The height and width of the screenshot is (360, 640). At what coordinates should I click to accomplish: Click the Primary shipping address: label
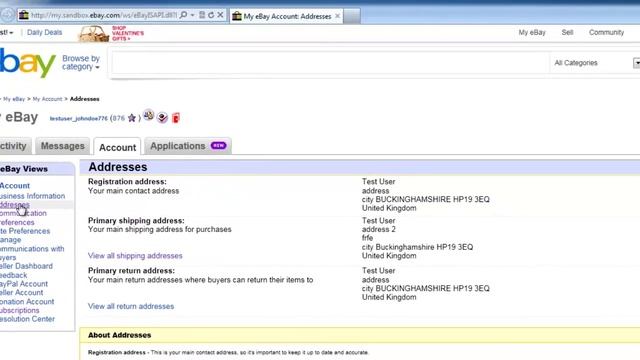point(136,220)
